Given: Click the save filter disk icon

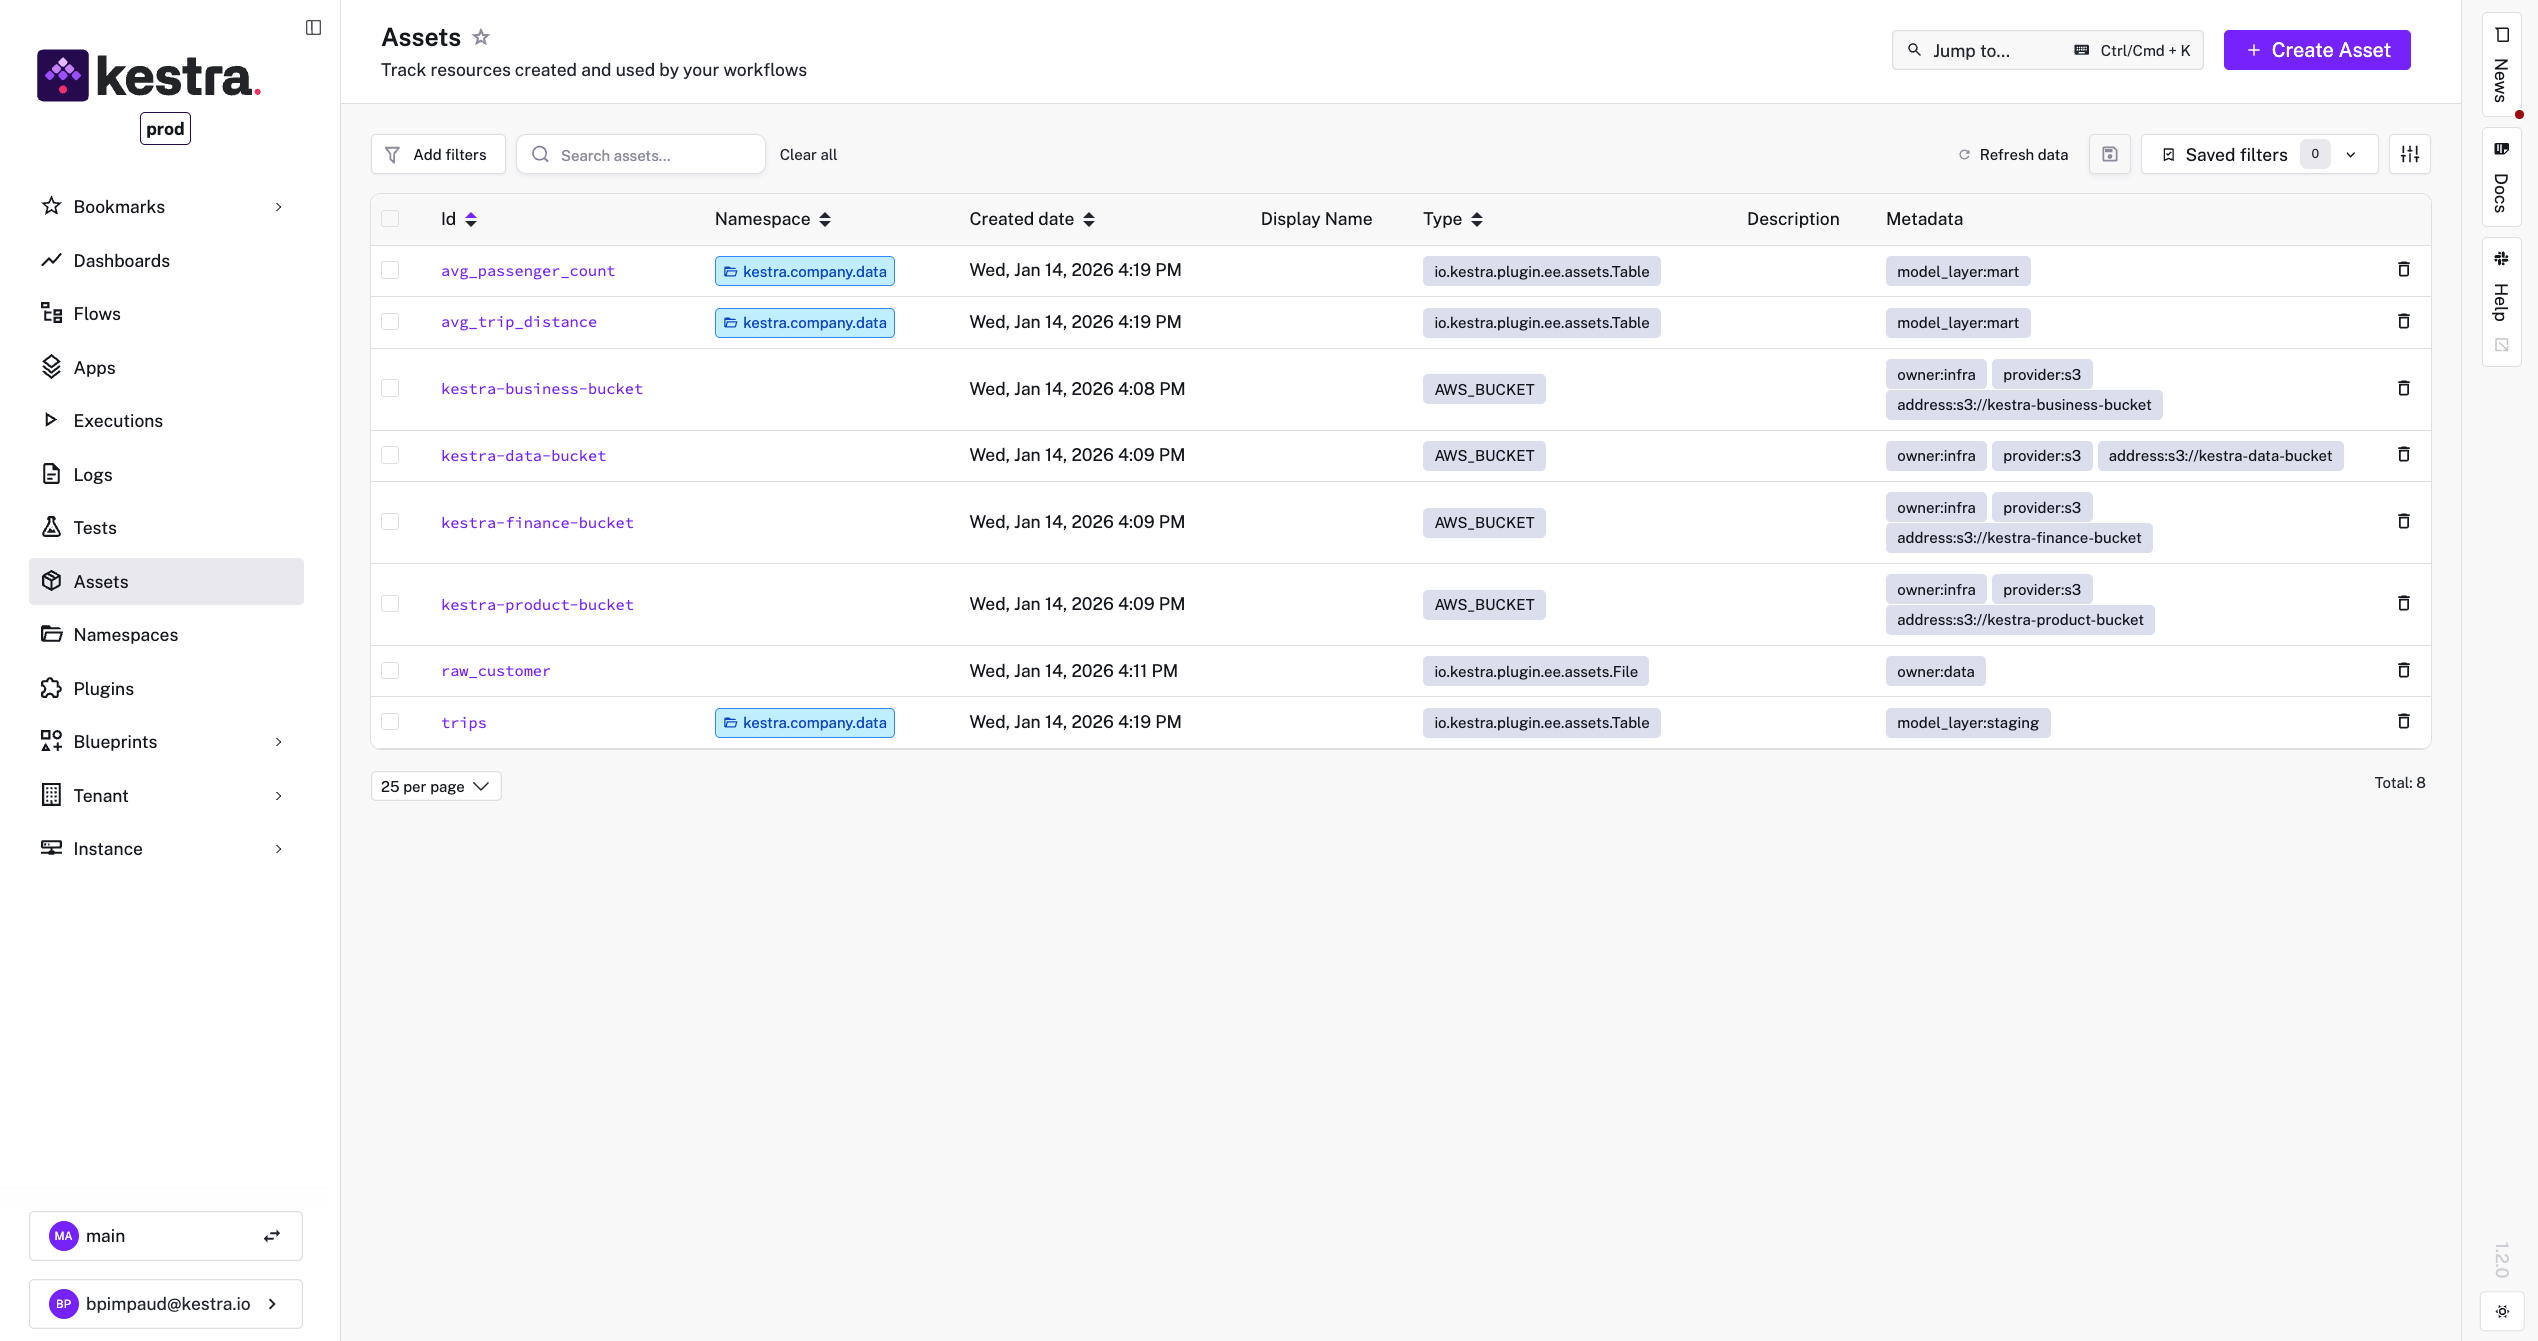Looking at the screenshot, I should click(2110, 155).
